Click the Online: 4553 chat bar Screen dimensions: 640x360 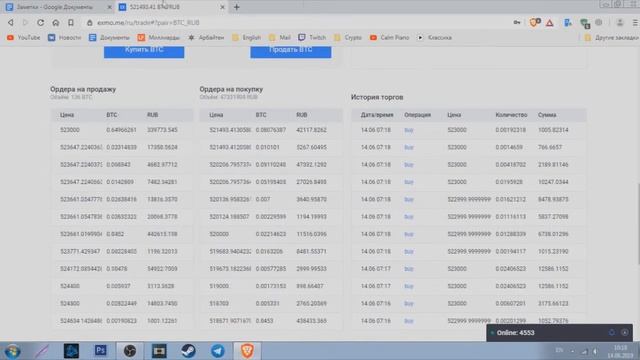click(x=559, y=333)
